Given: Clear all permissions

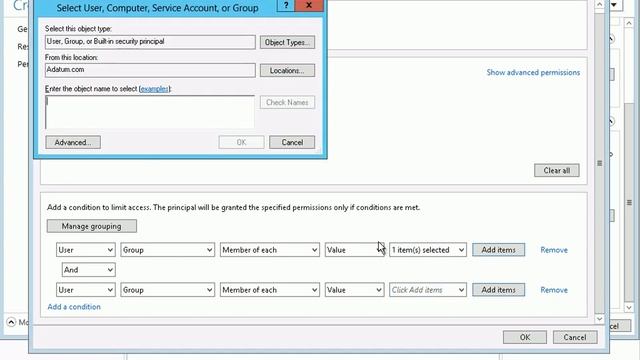Looking at the screenshot, I should point(557,170).
